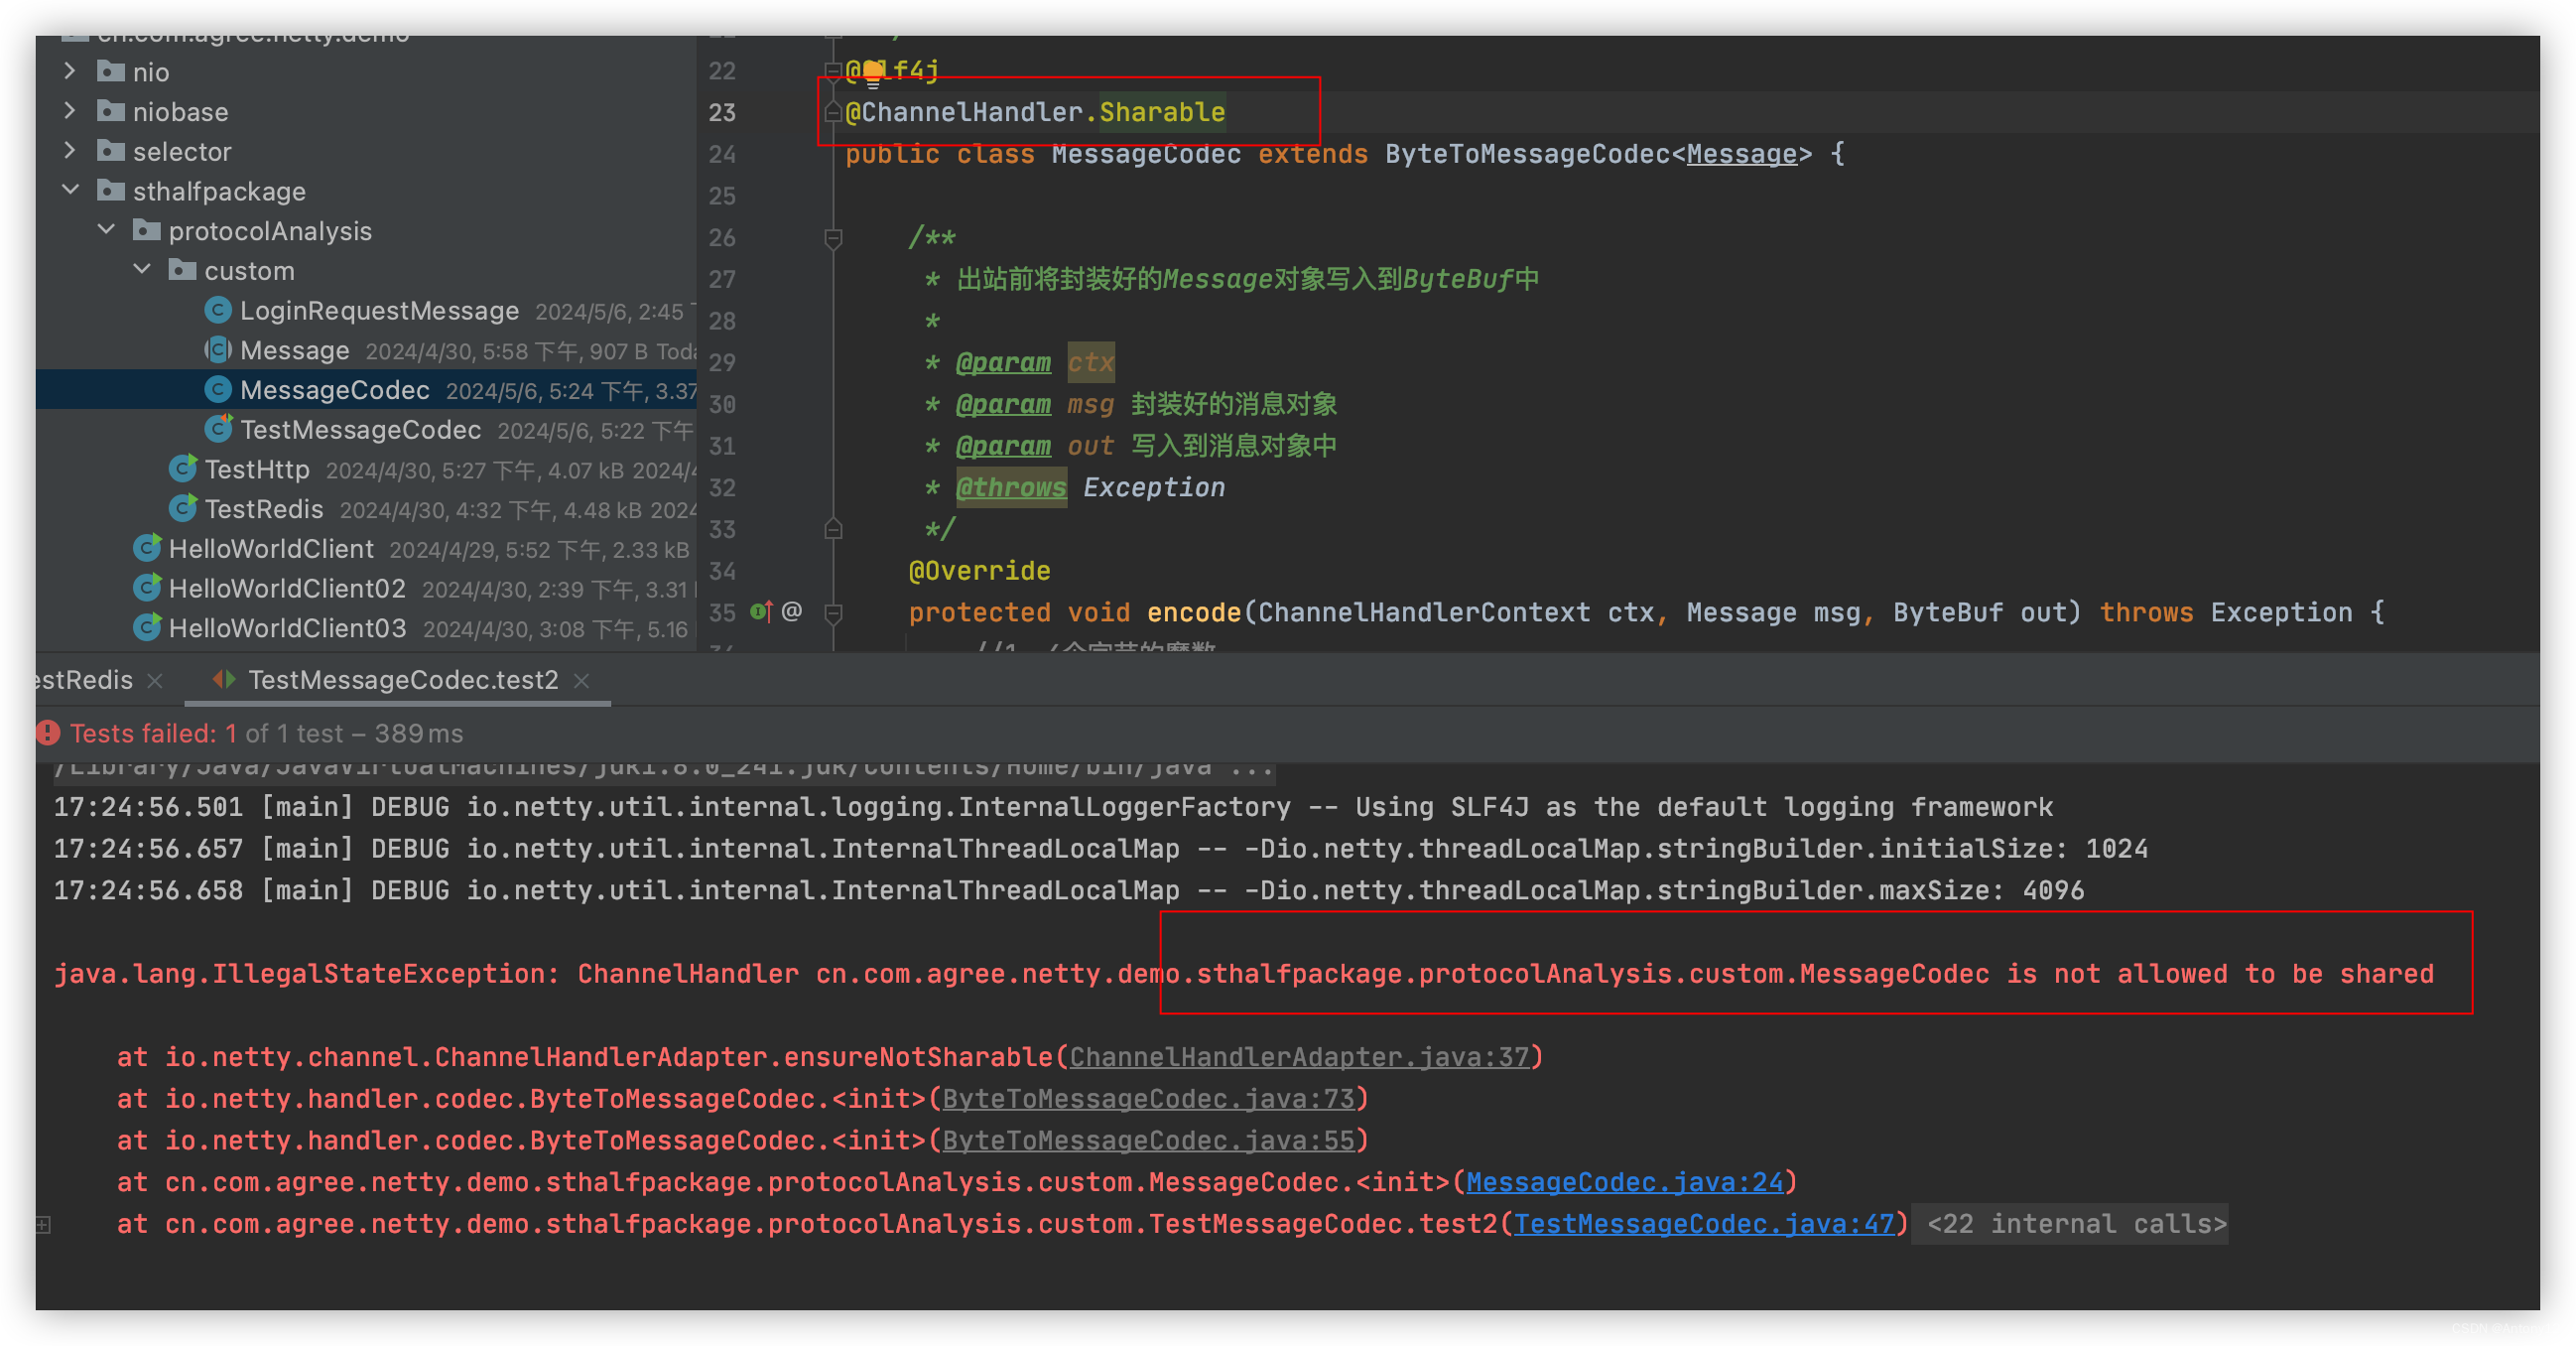Open ByteToMessageCodec.java:55 stack link

(1148, 1141)
